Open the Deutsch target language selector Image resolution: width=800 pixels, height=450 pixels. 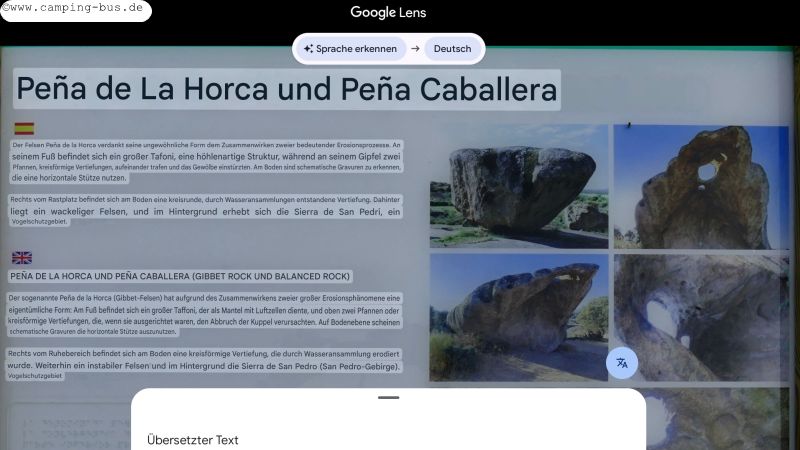452,49
